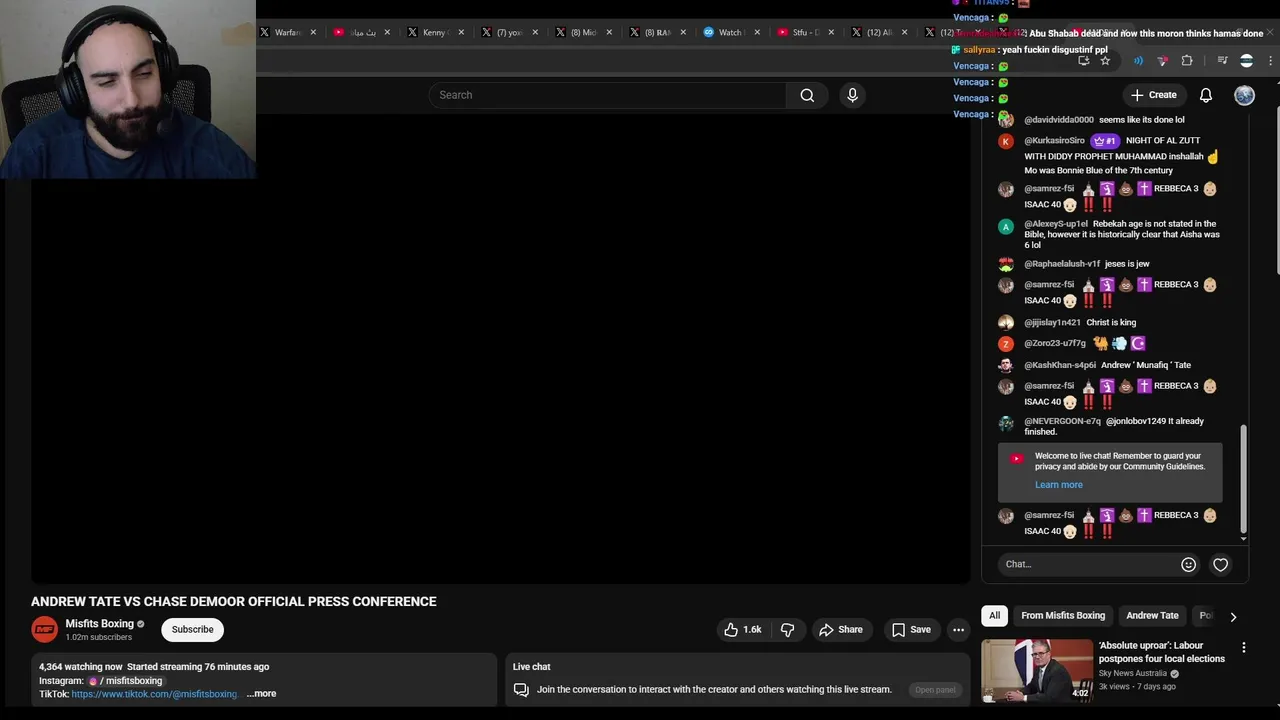Click @AlexeyS-up1el chat username
The image size is (1280, 720).
[x=1056, y=224]
